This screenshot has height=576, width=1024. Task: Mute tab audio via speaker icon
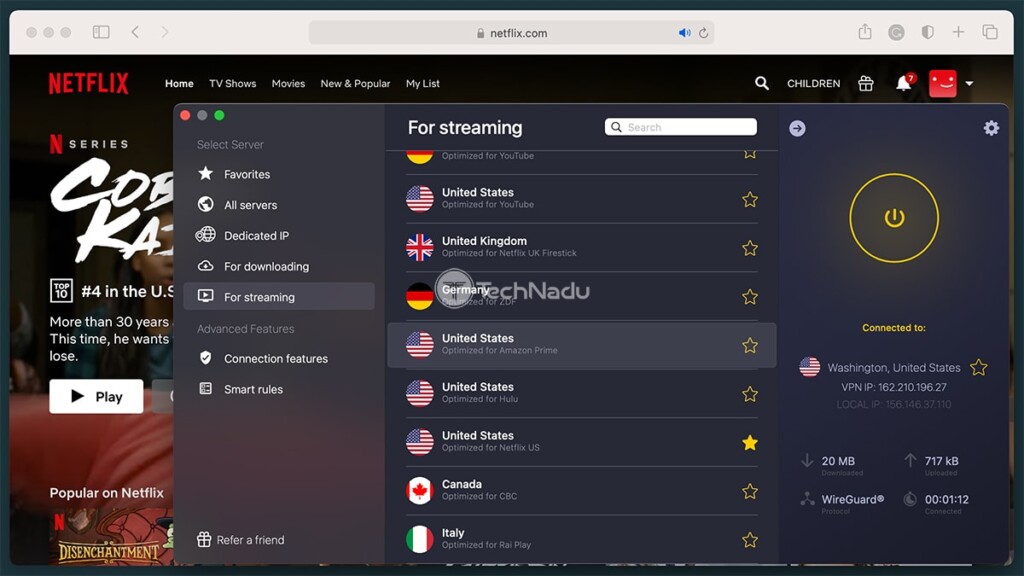[684, 33]
